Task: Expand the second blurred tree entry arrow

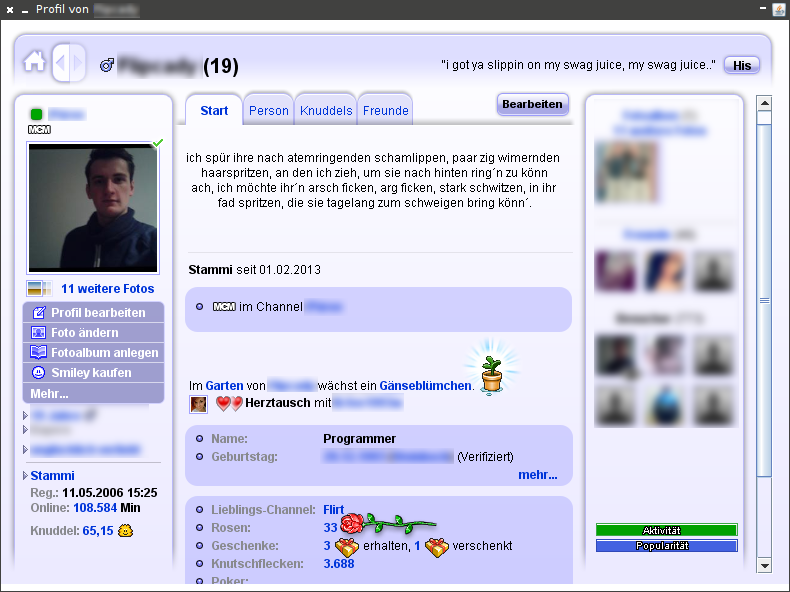Action: 25,430
